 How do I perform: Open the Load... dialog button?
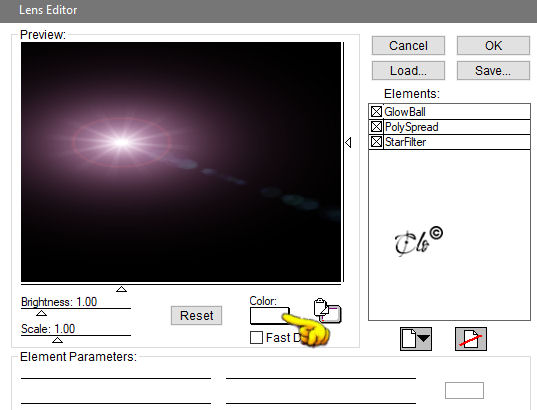[x=408, y=71]
